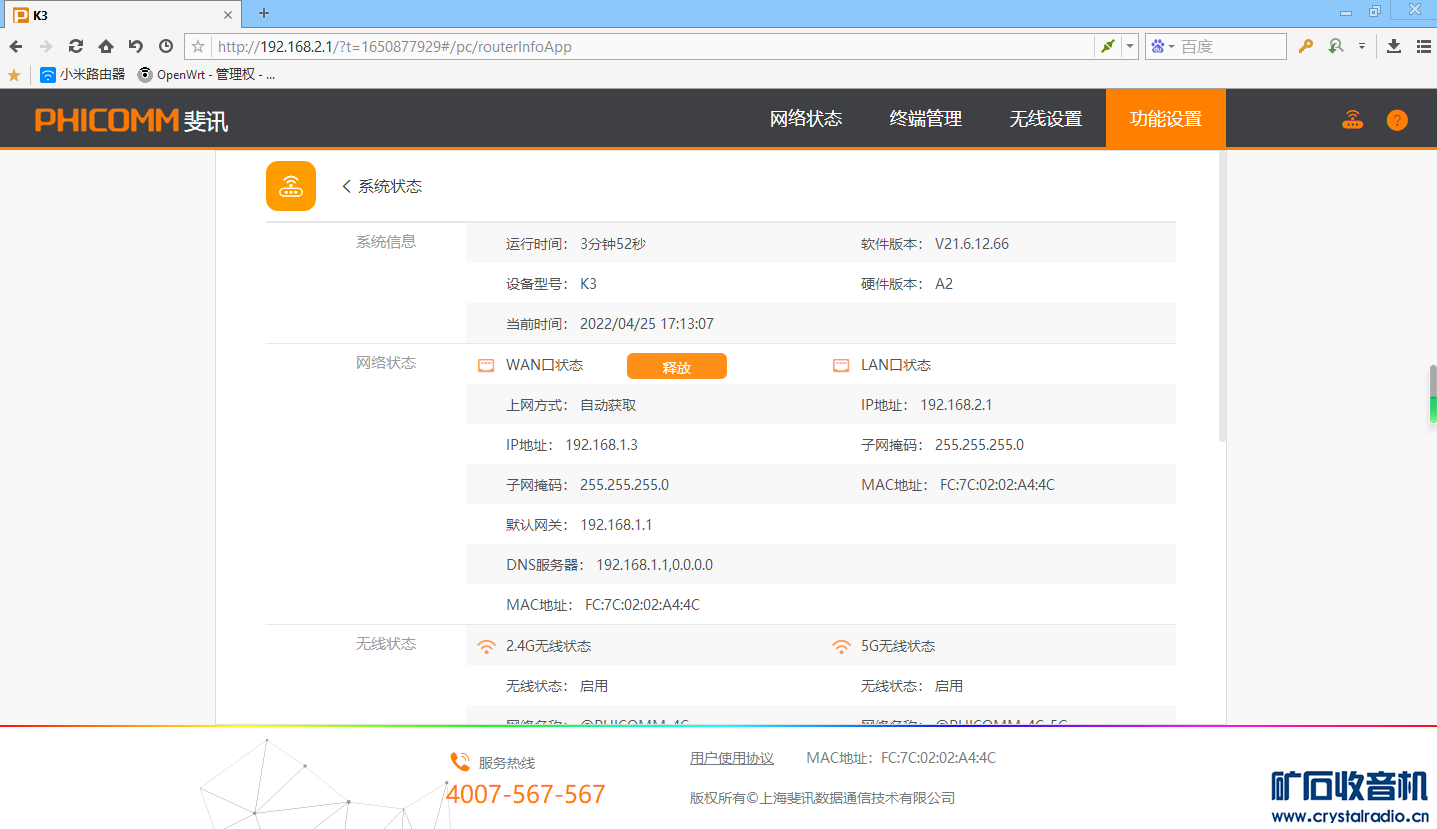The image size is (1437, 829).
Task: Select the 无线设置 tab
Action: tap(1045, 119)
